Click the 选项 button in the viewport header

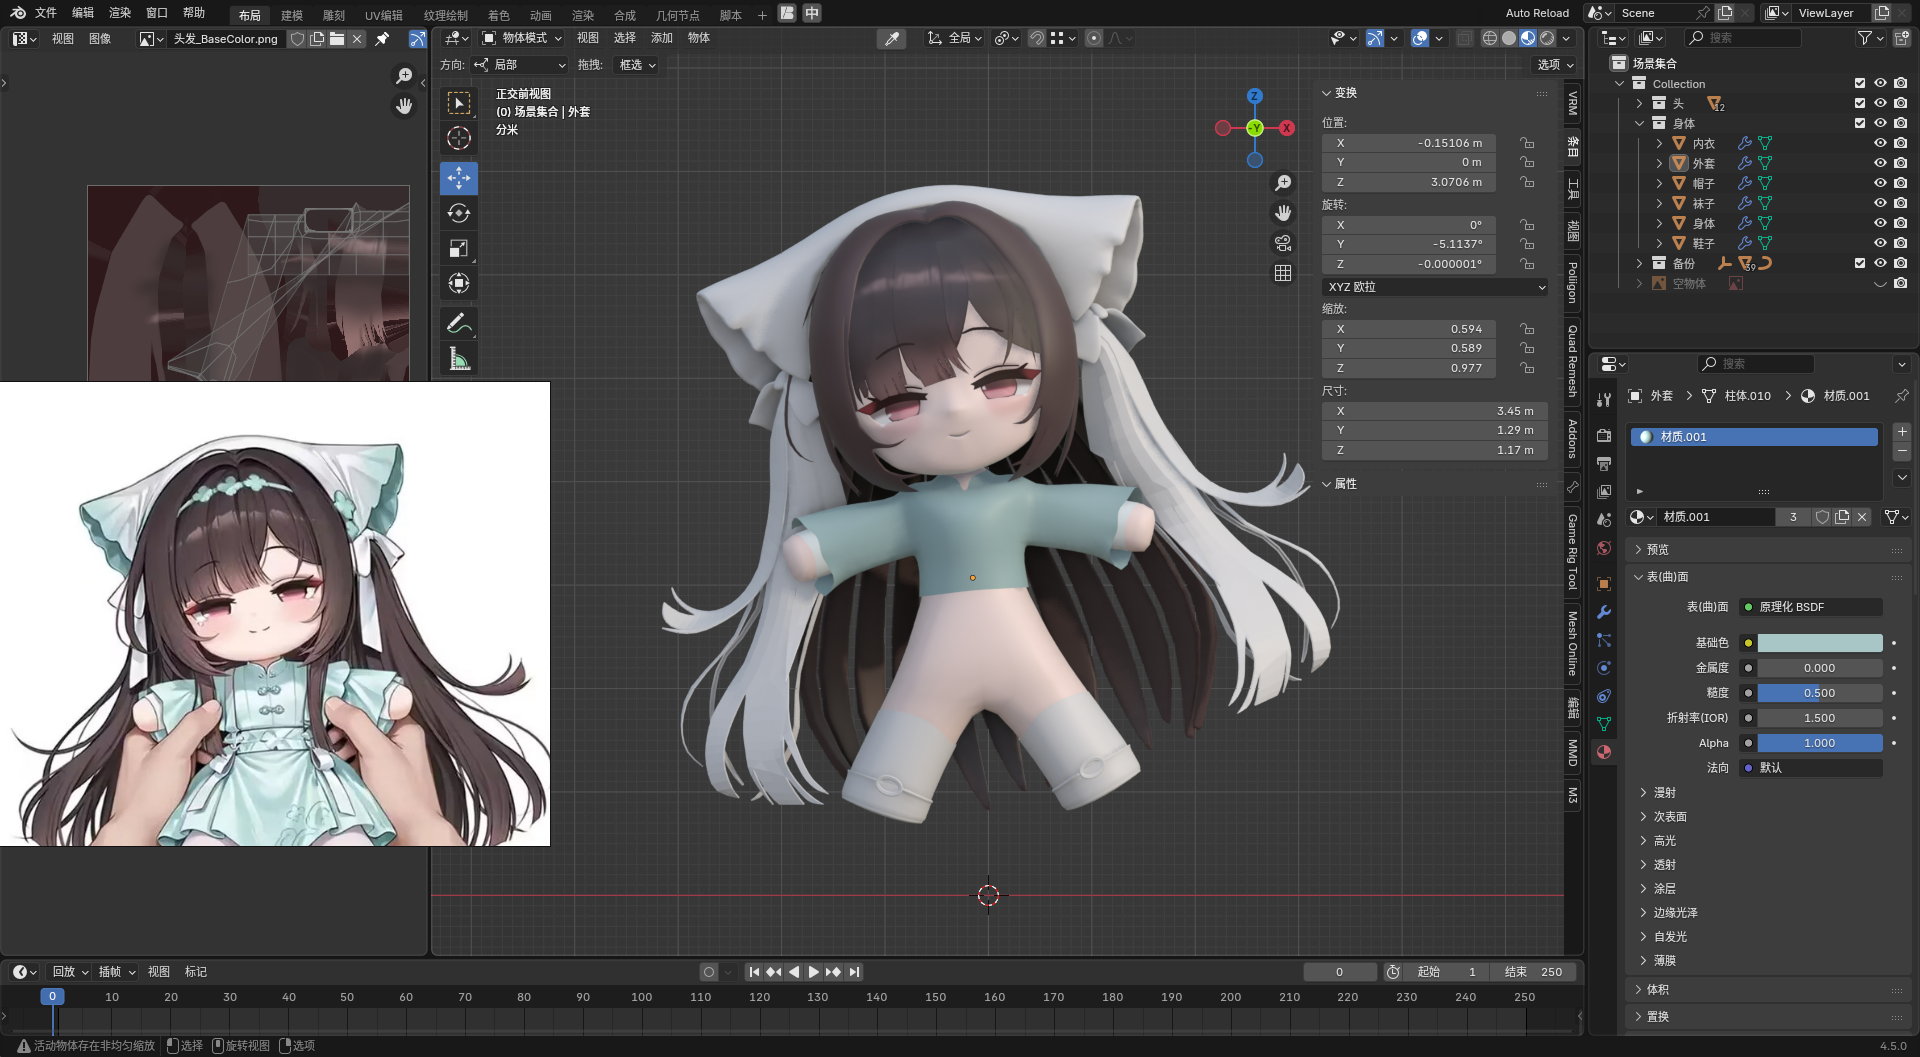(x=1555, y=65)
